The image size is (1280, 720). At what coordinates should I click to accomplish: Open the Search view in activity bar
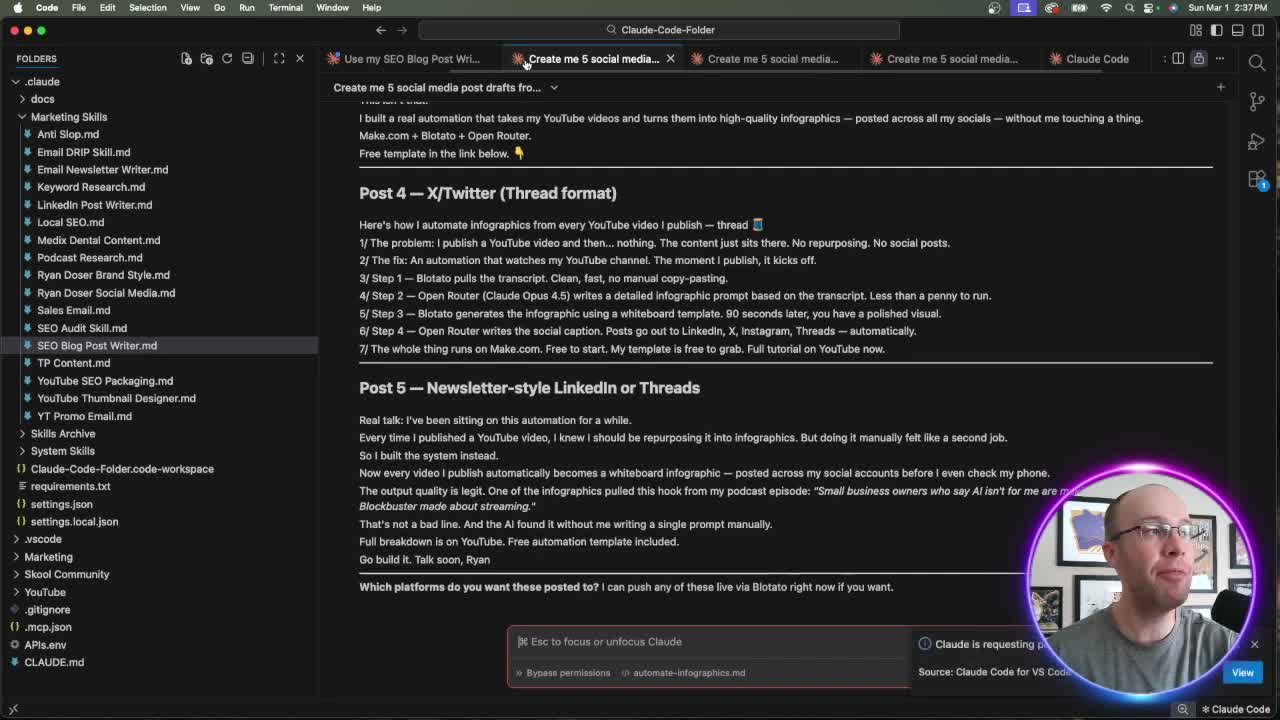[x=1257, y=63]
